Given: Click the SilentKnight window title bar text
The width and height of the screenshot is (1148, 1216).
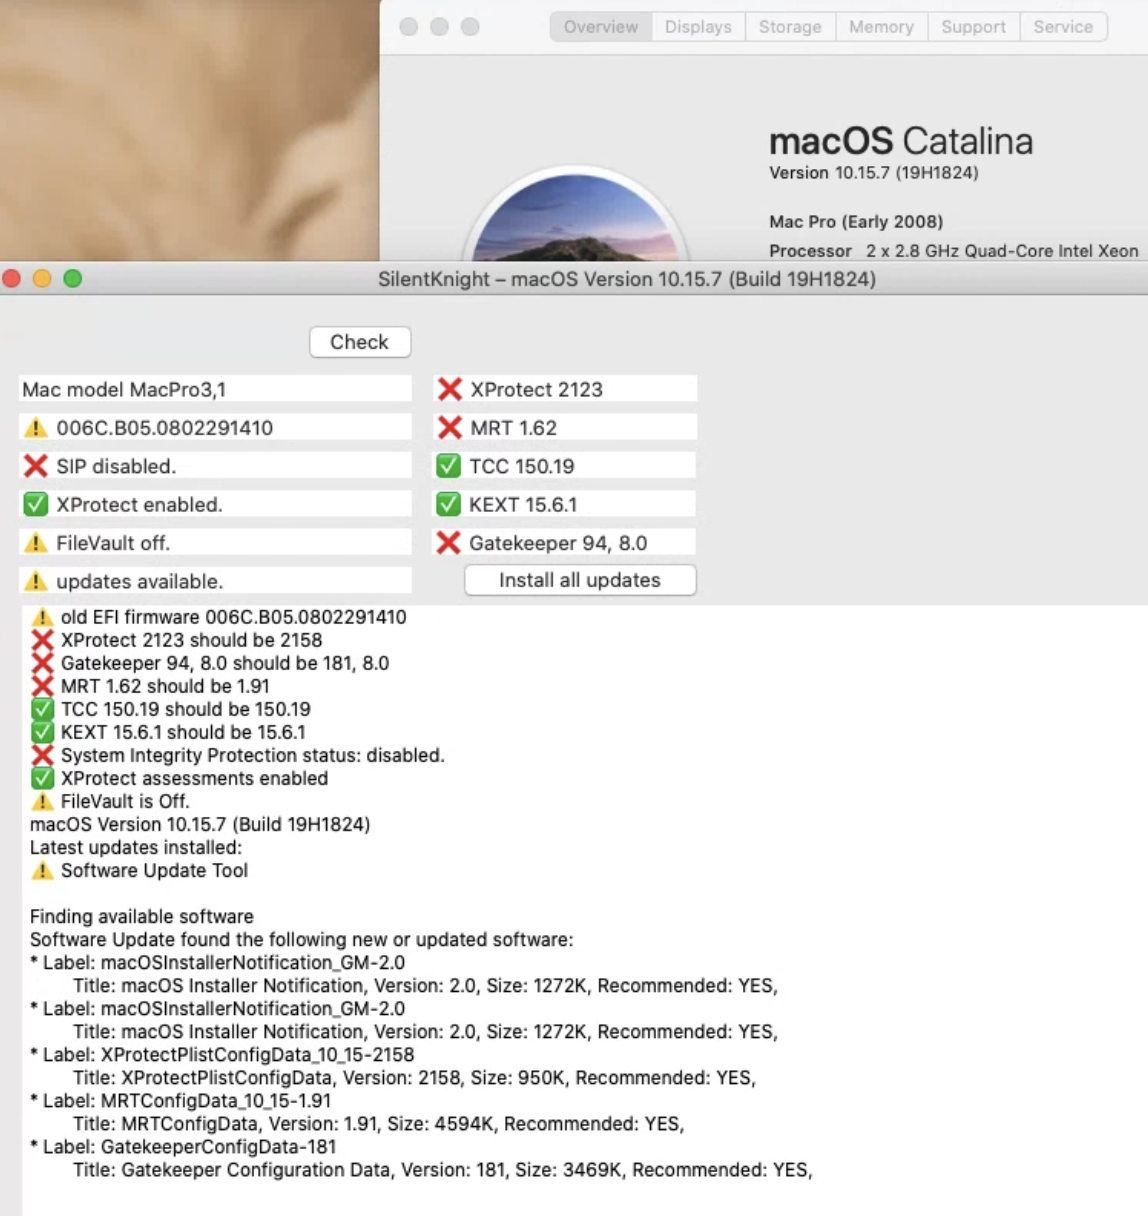Looking at the screenshot, I should pos(627,279).
